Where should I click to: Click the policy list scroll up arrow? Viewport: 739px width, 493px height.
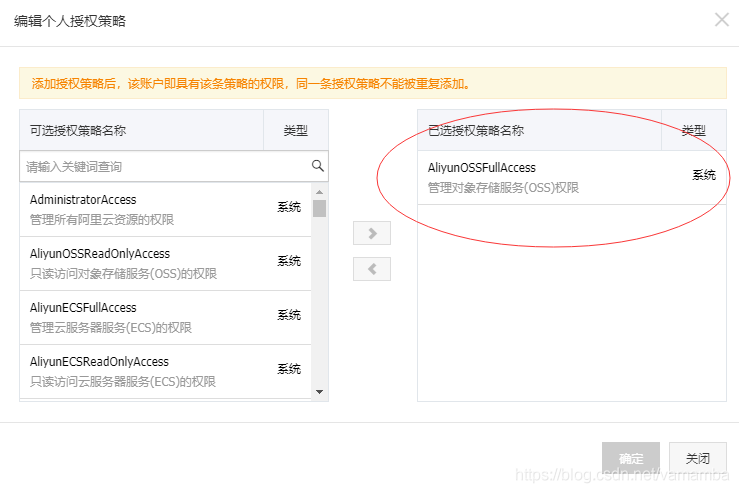320,192
